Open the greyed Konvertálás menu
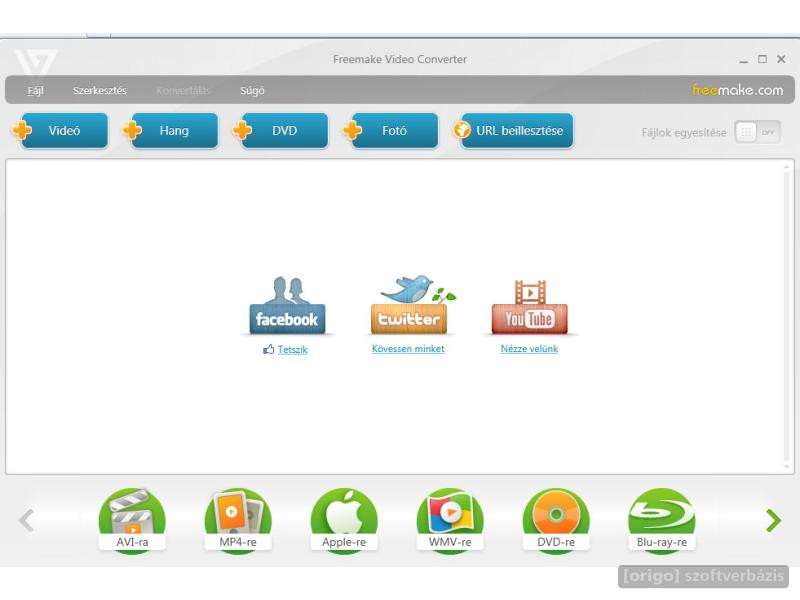This screenshot has height=600, width=800. [x=183, y=90]
